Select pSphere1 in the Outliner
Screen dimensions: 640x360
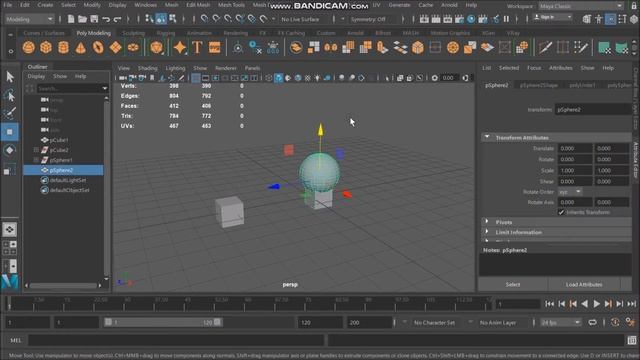pos(61,160)
